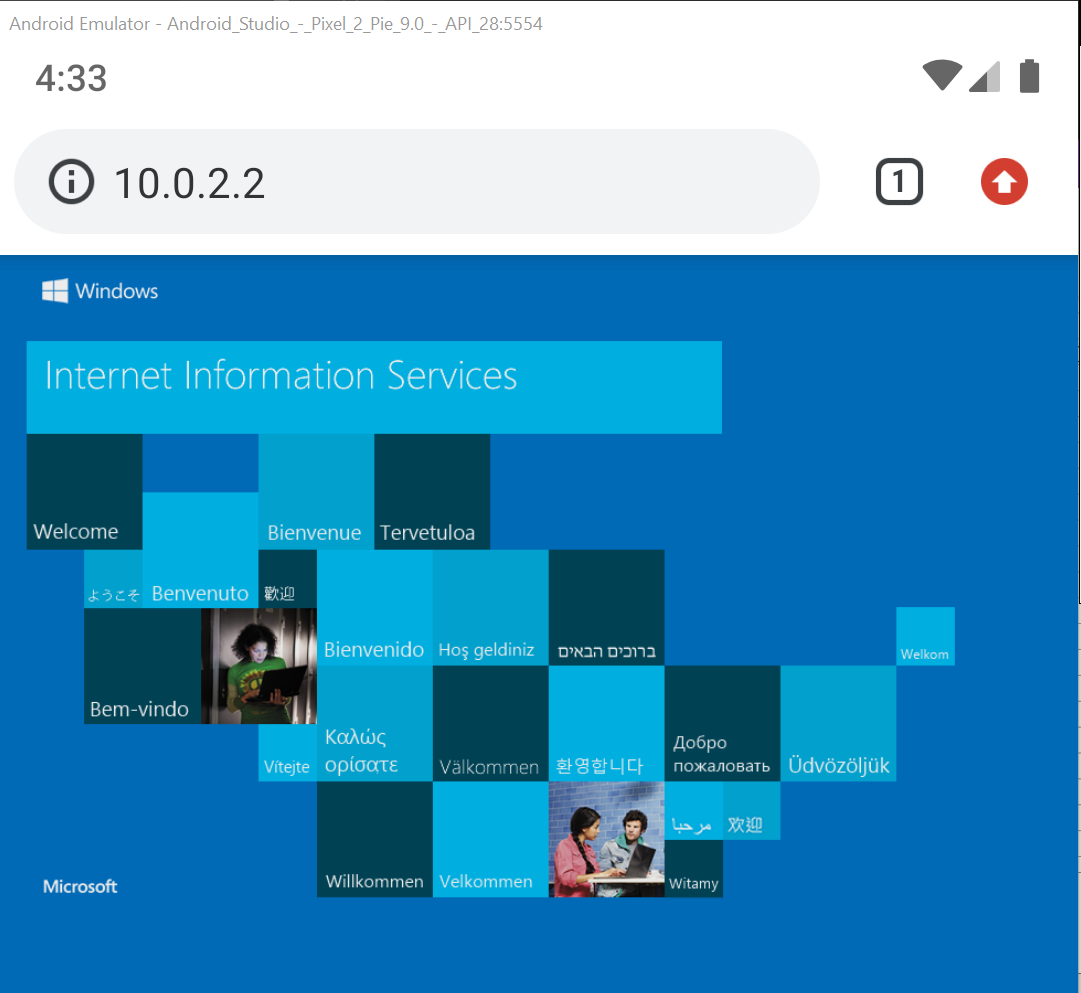Tap the Hoş geldiniz tile
The height and width of the screenshot is (993, 1081).
(x=491, y=608)
